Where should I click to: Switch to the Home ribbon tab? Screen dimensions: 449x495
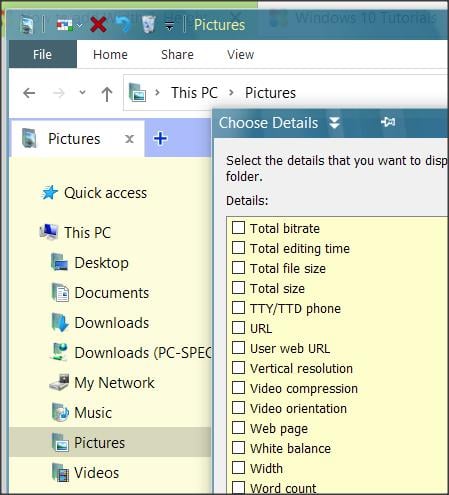[x=110, y=54]
